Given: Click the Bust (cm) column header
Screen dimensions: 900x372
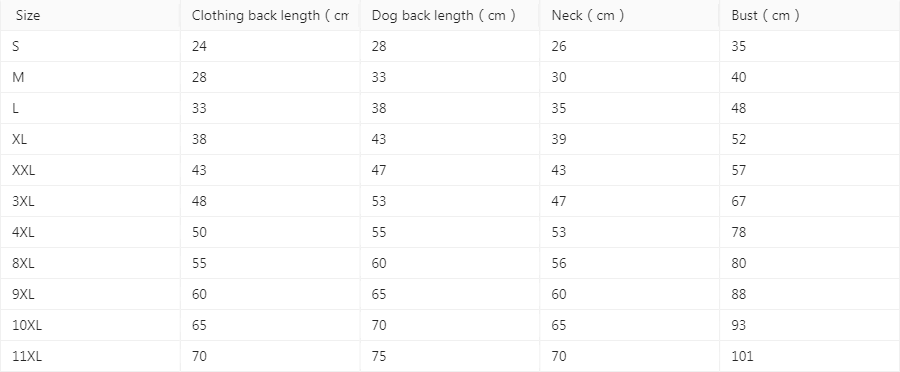Looking at the screenshot, I should click(809, 16).
